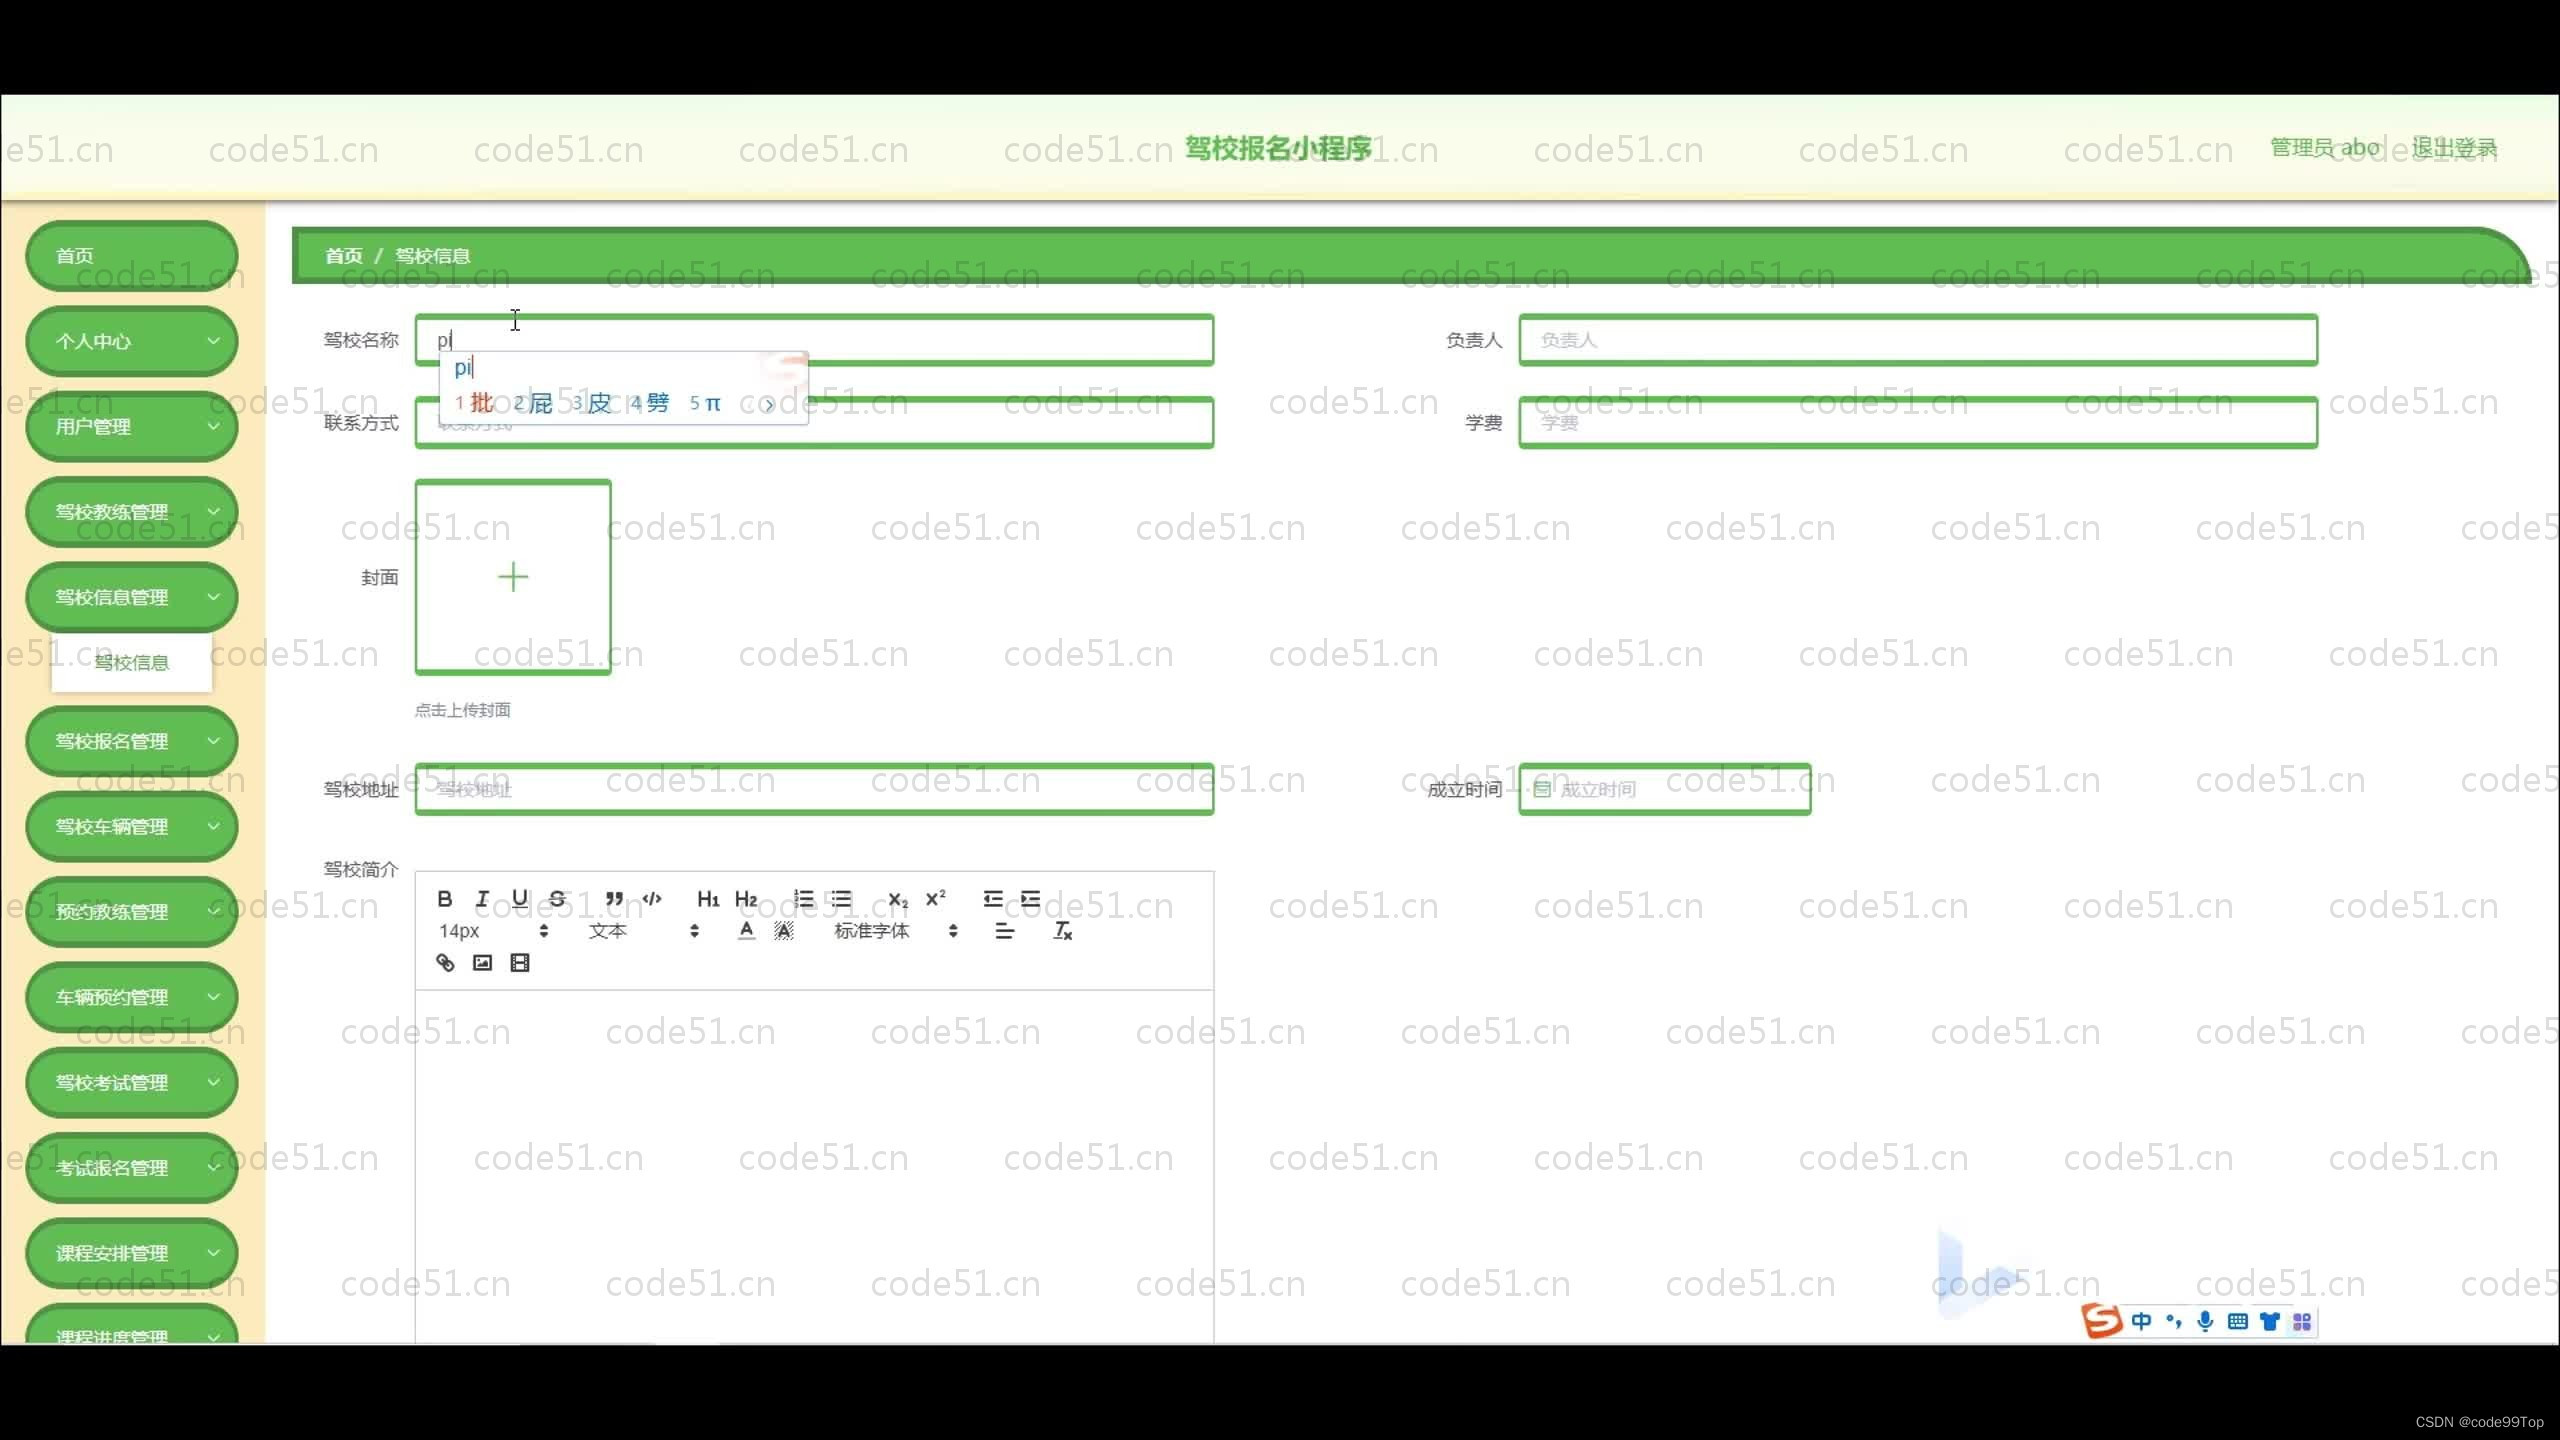This screenshot has height=1440, width=2560.
Task: Click the Strikethrough formatting icon
Action: pyautogui.click(x=557, y=898)
